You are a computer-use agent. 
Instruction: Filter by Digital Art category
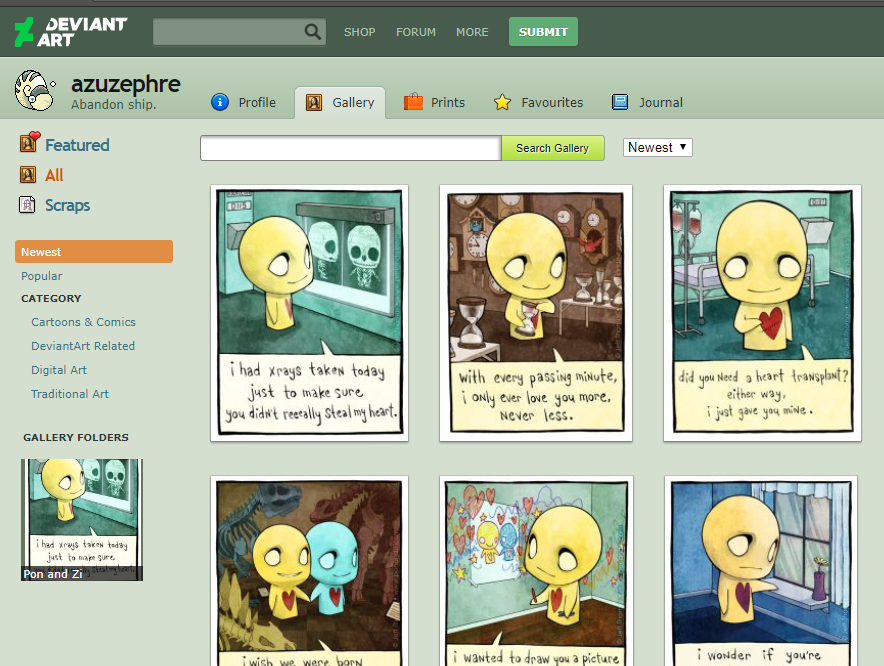(59, 370)
